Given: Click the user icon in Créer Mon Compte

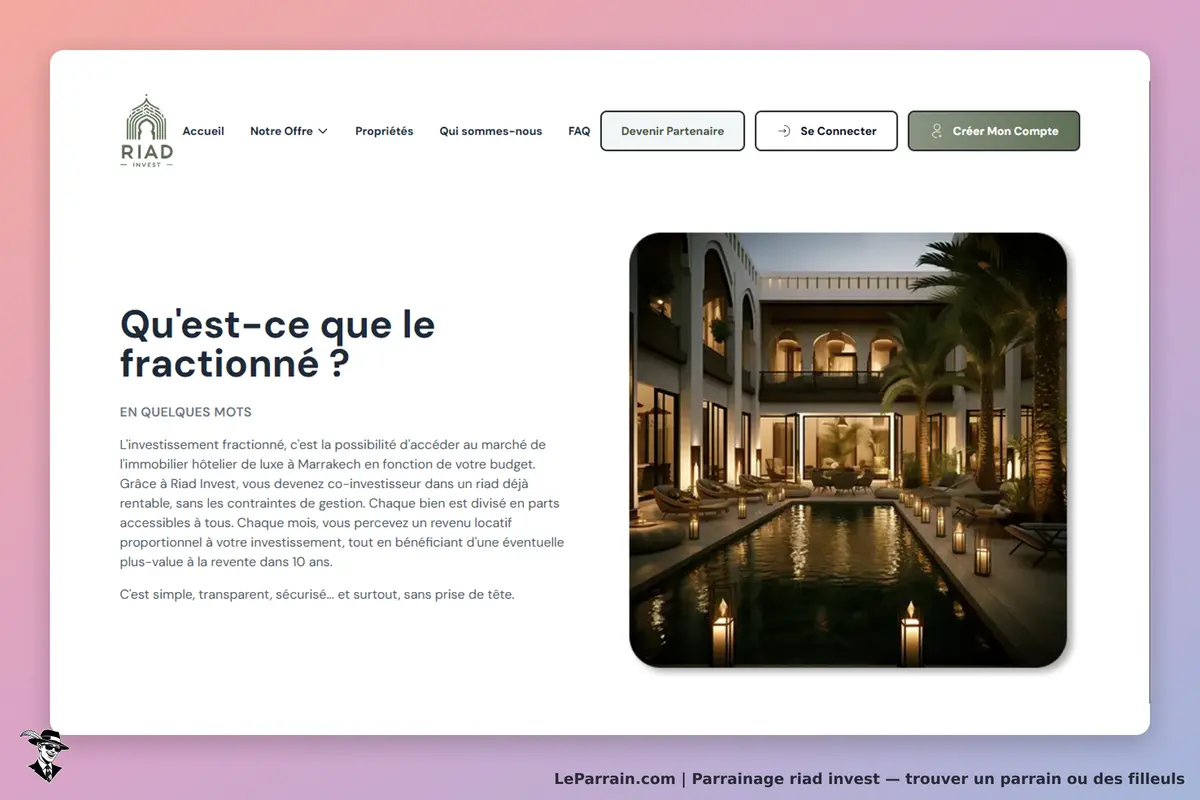Looking at the screenshot, I should tap(937, 131).
